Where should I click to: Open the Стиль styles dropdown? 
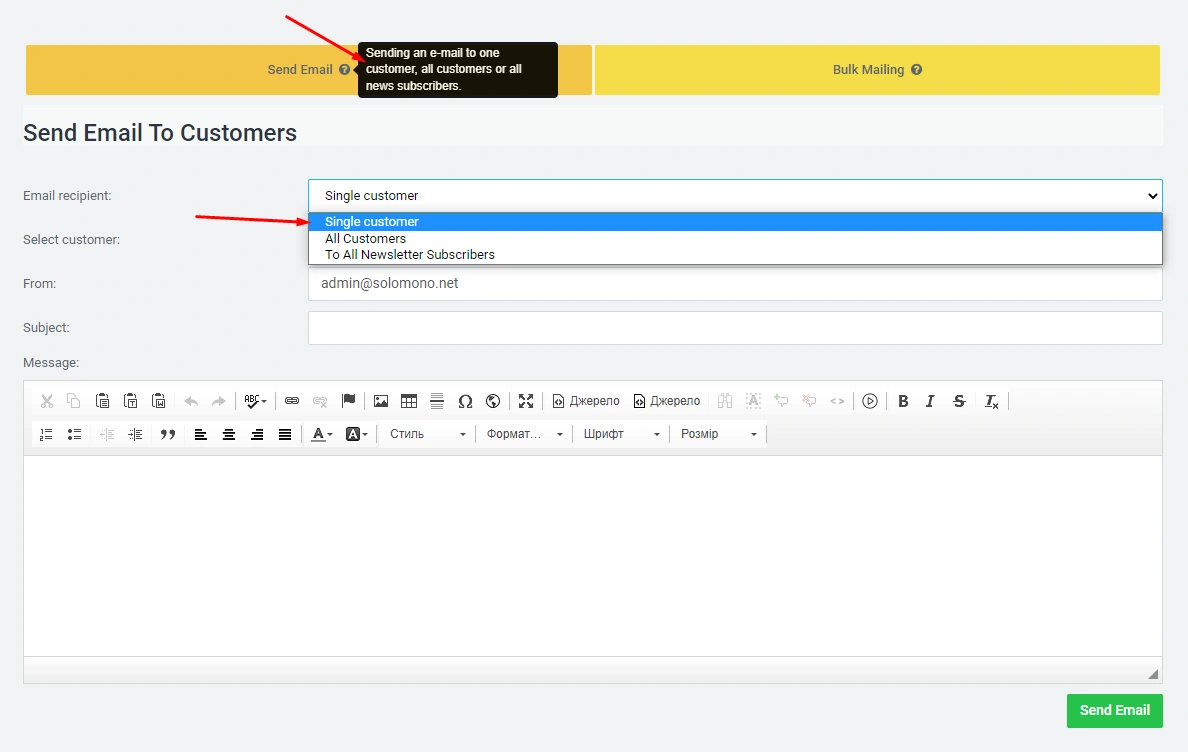[427, 434]
